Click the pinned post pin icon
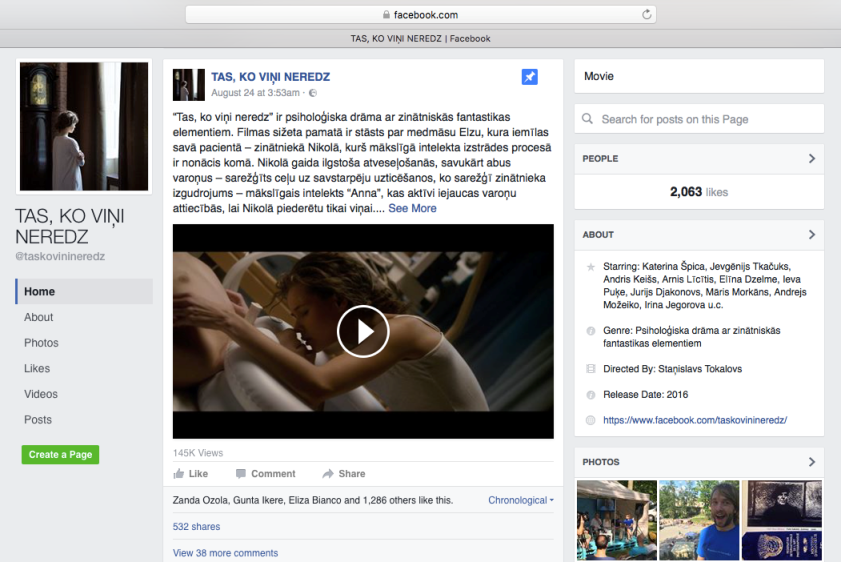Image resolution: width=841 pixels, height=562 pixels. click(529, 77)
